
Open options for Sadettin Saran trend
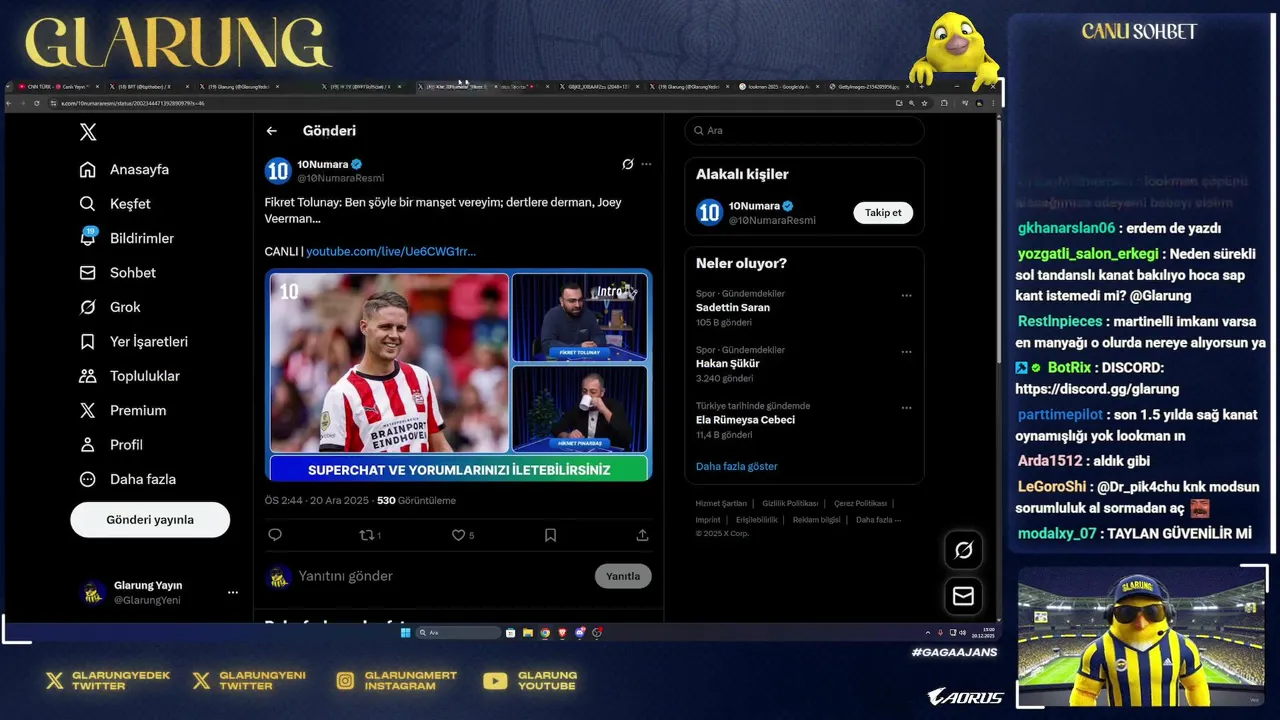coord(906,296)
